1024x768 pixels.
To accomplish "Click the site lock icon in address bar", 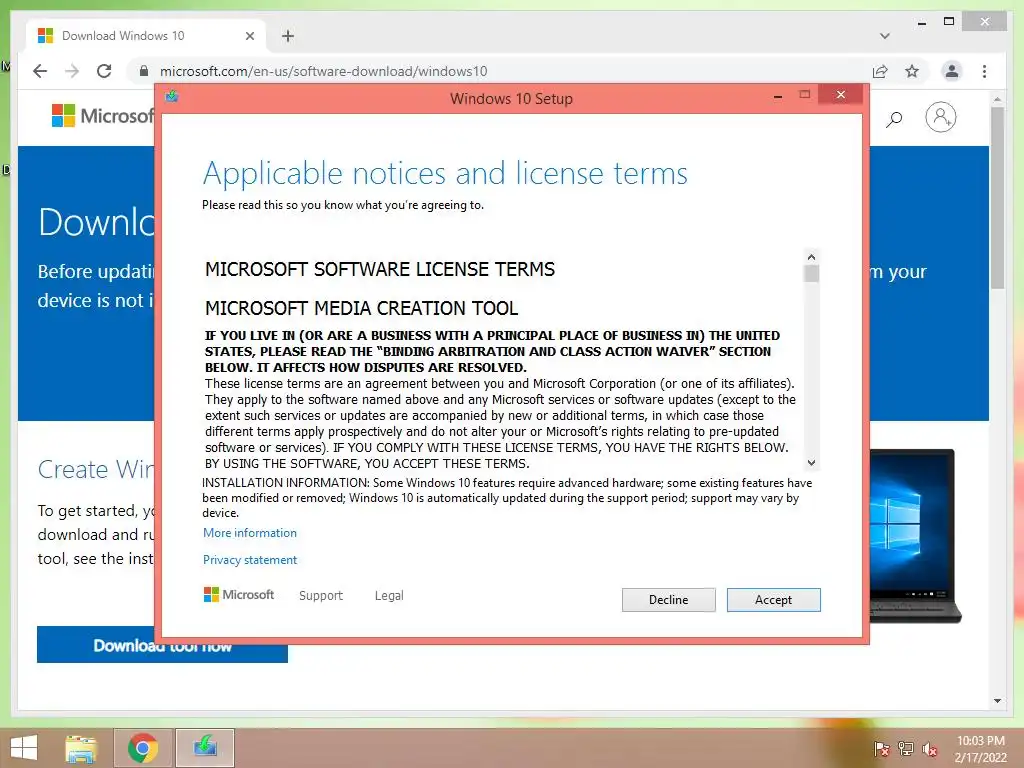I will click(x=144, y=71).
